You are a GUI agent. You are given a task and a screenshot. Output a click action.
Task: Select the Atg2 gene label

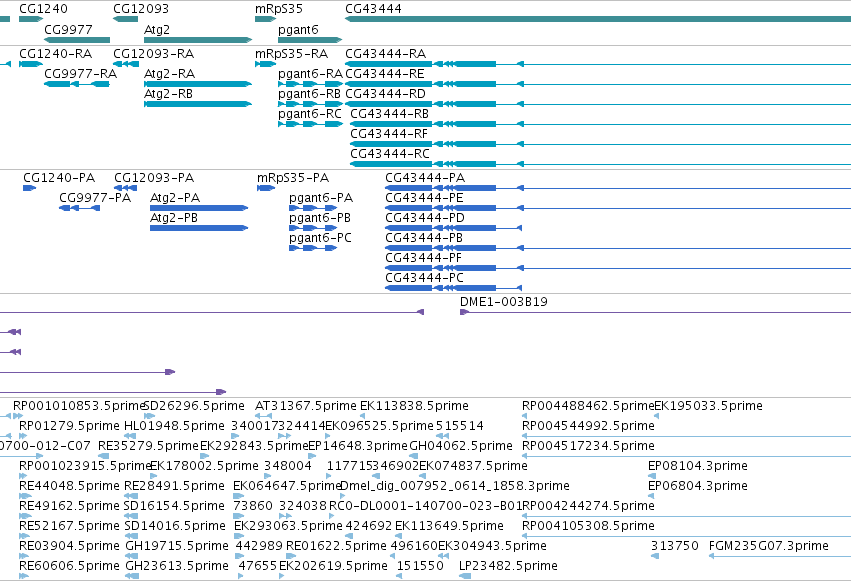(157, 29)
